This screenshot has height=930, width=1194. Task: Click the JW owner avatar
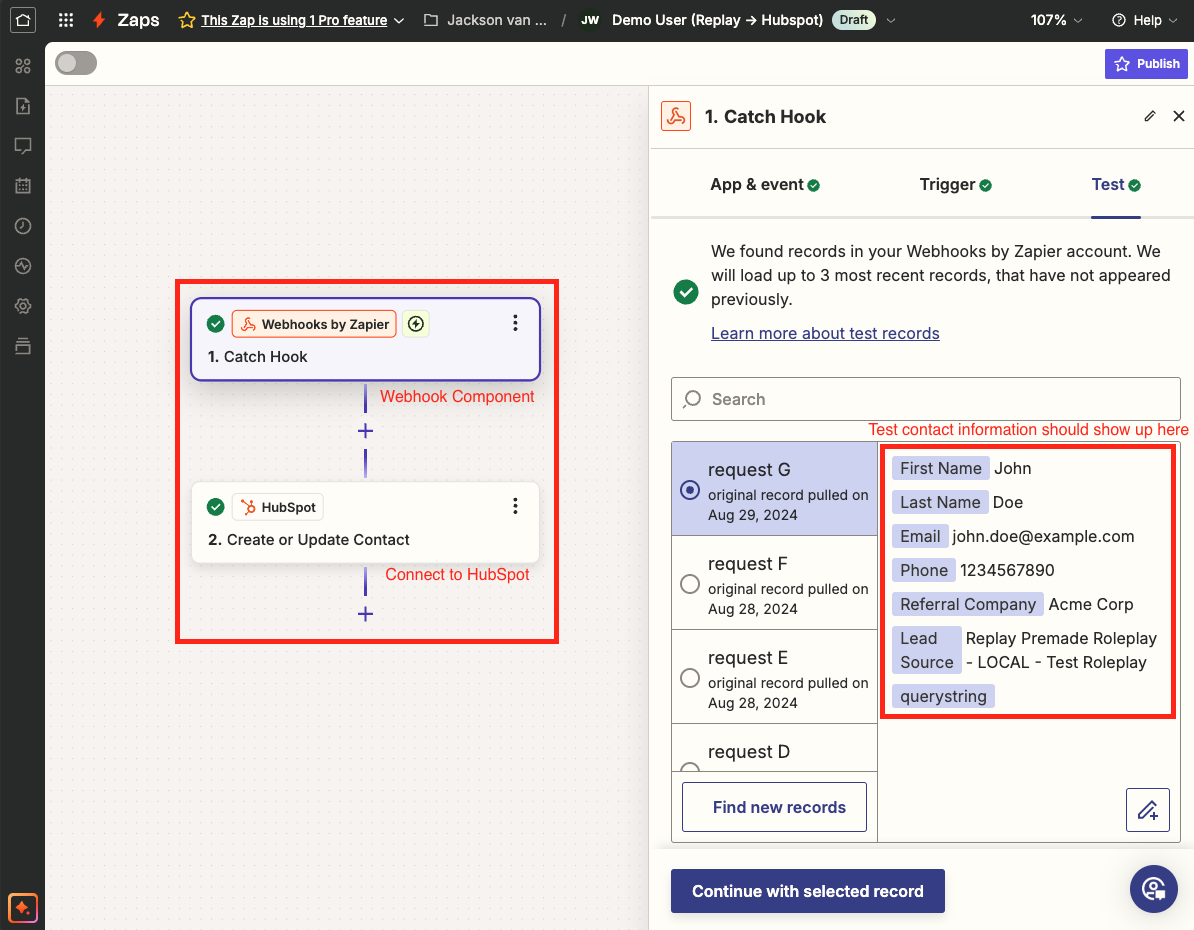(589, 21)
